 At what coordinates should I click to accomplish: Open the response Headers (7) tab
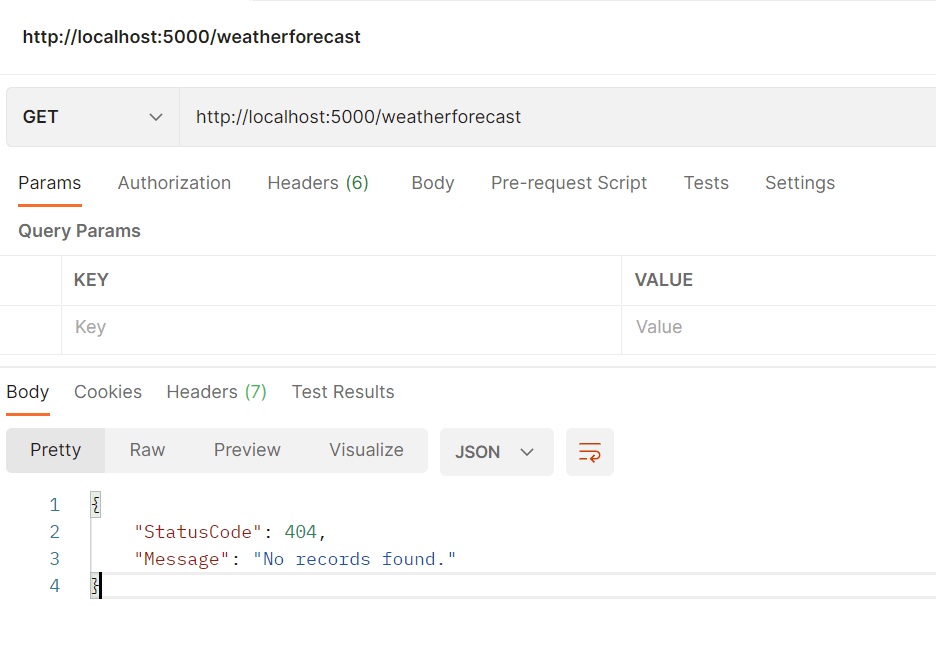(x=216, y=392)
